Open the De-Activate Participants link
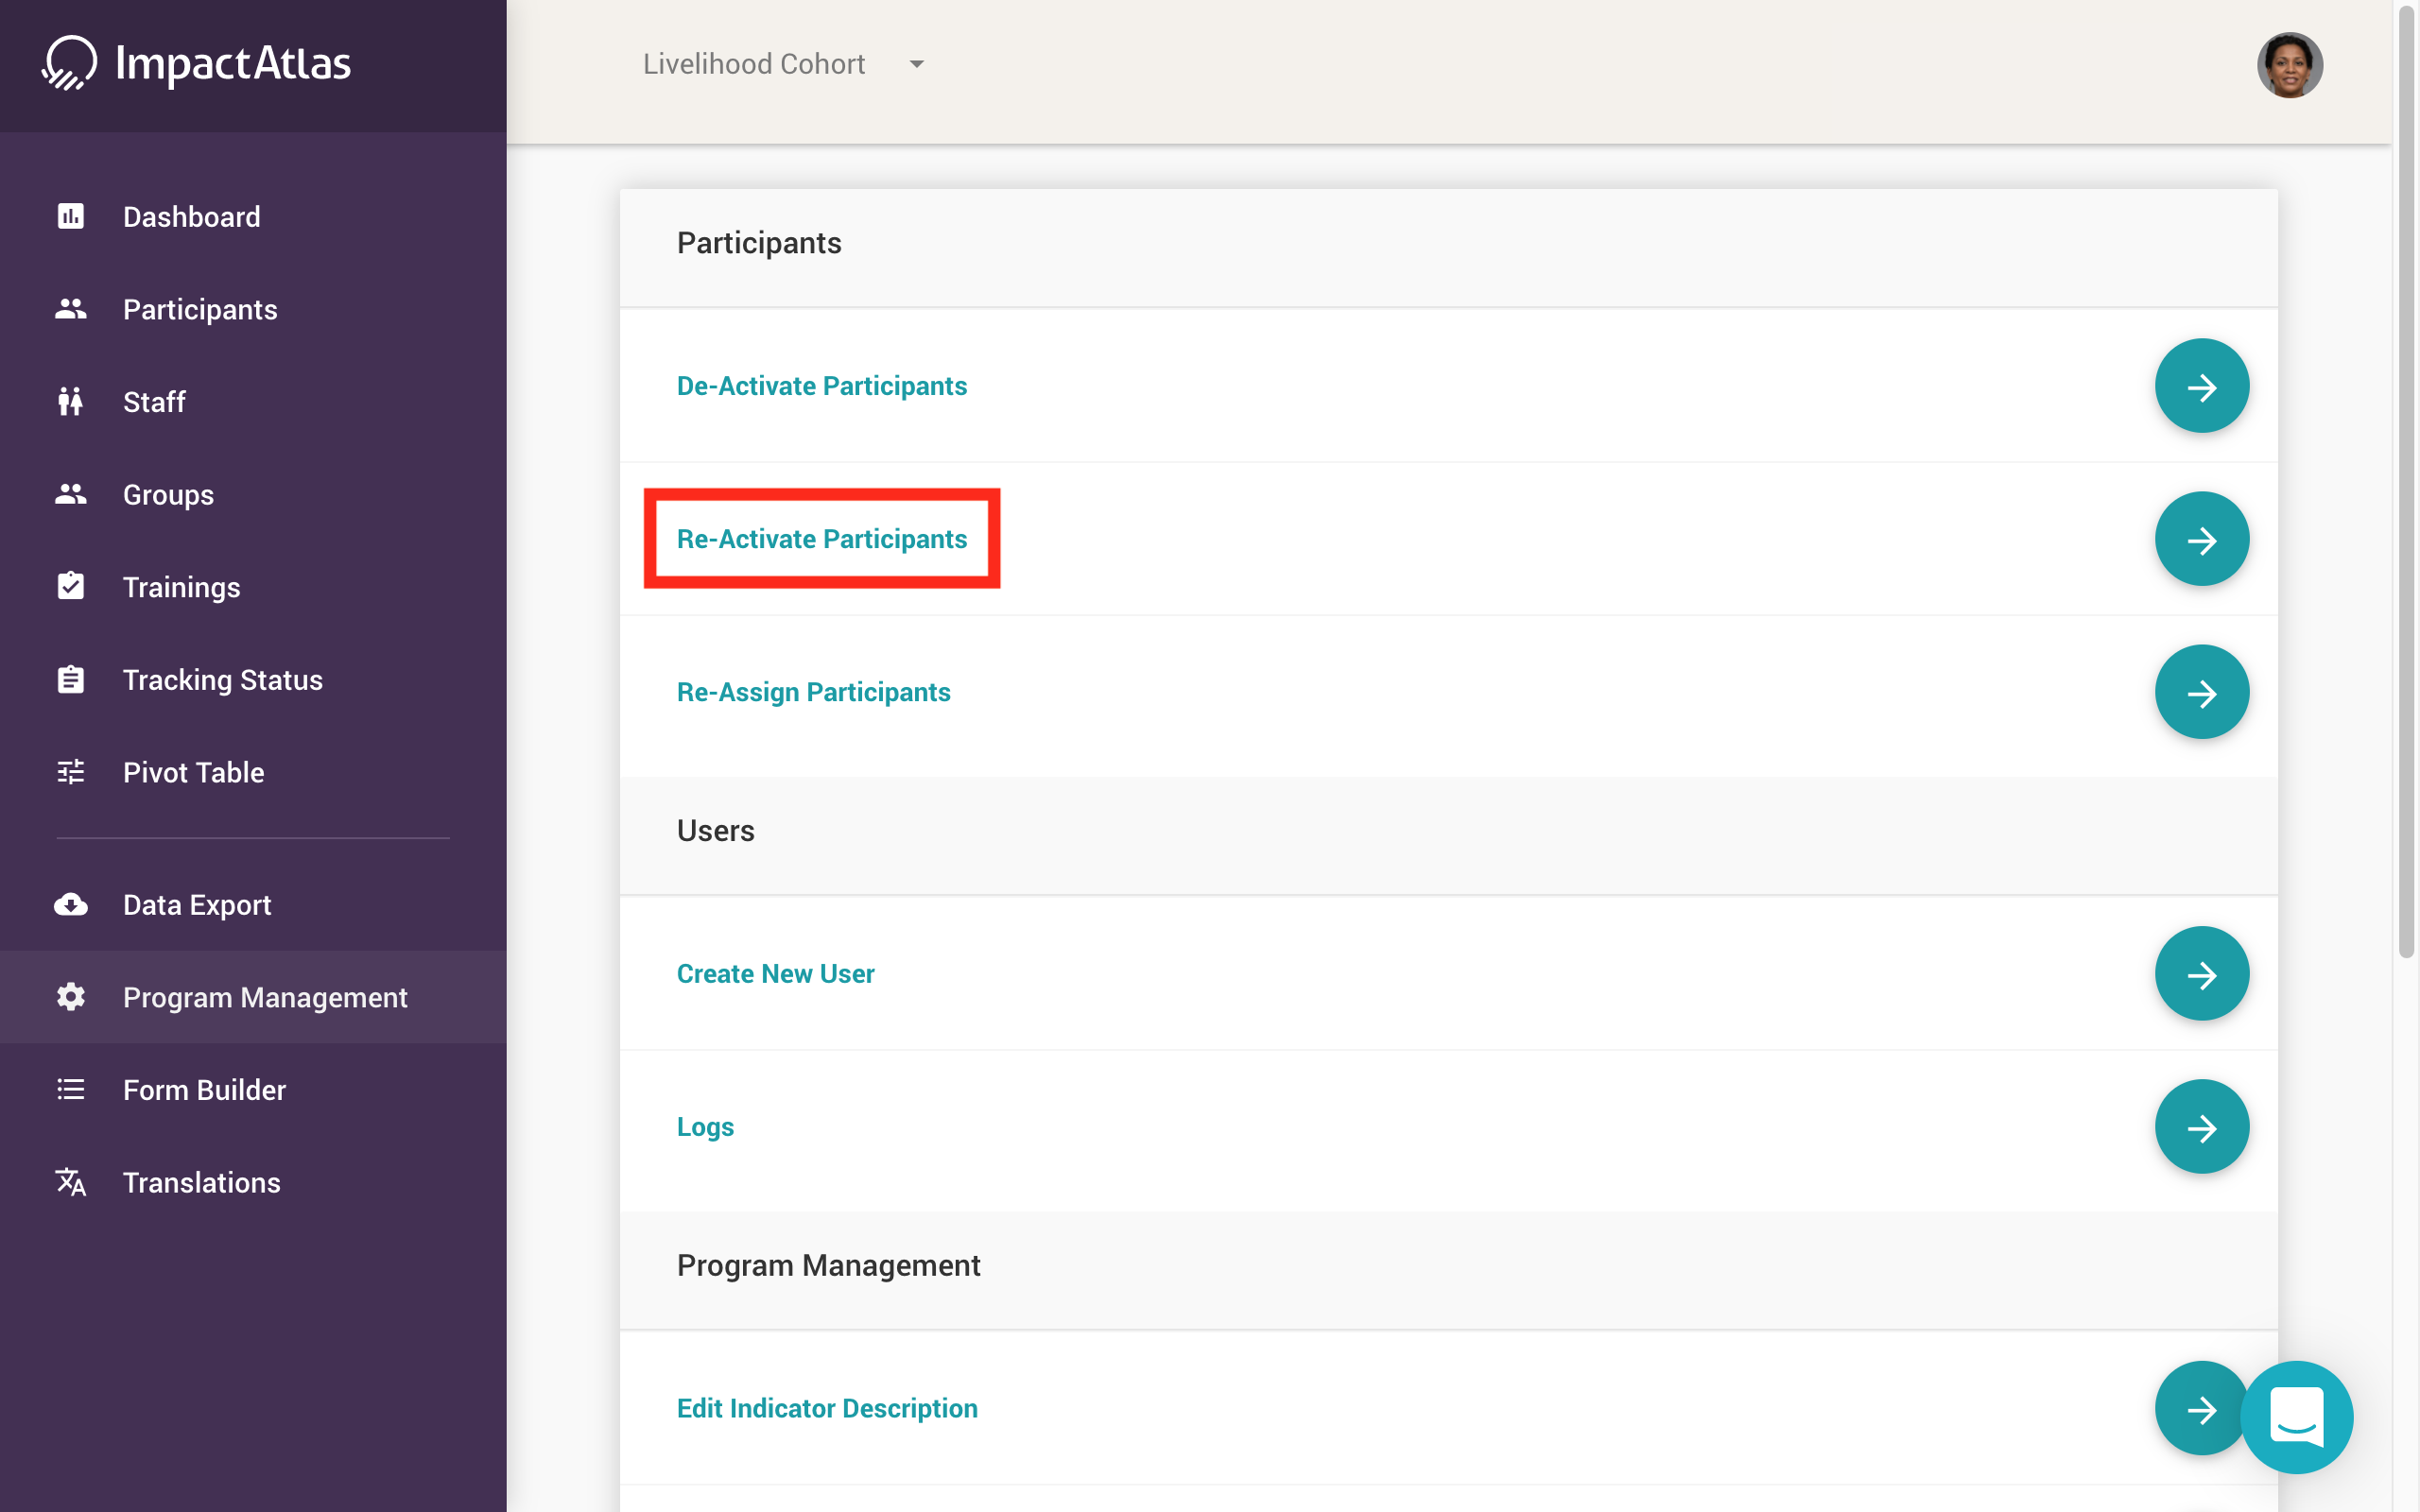This screenshot has height=1512, width=2420. 821,386
